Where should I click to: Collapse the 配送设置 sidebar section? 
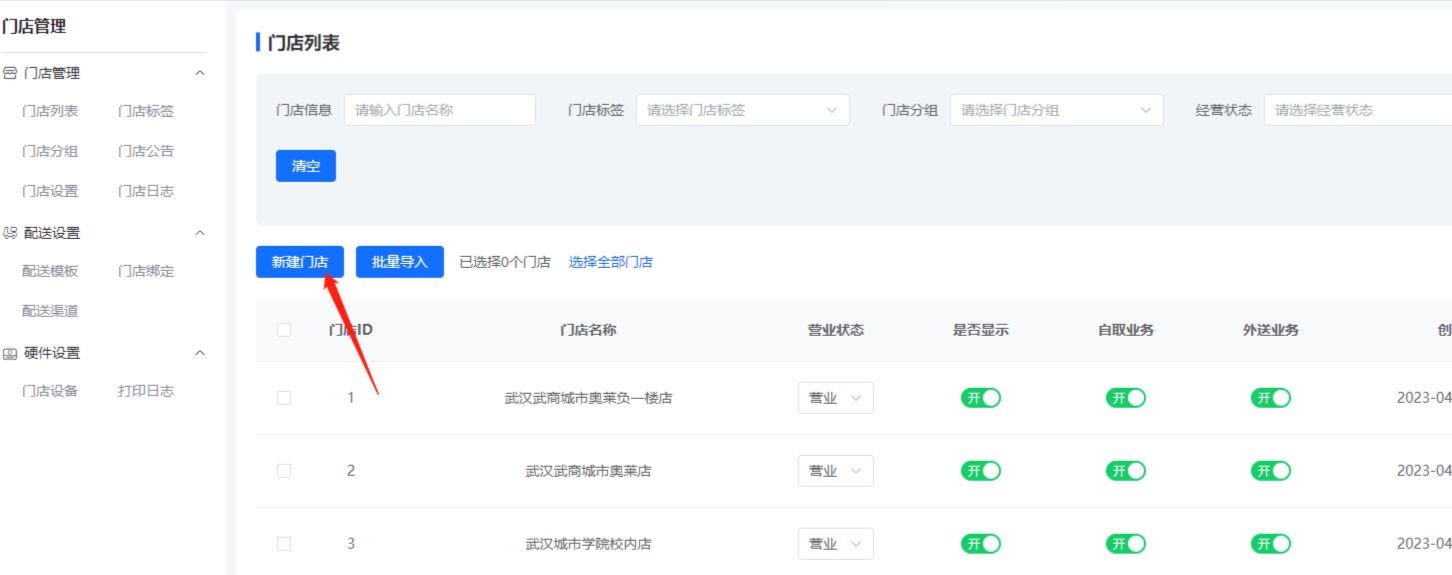[x=200, y=233]
